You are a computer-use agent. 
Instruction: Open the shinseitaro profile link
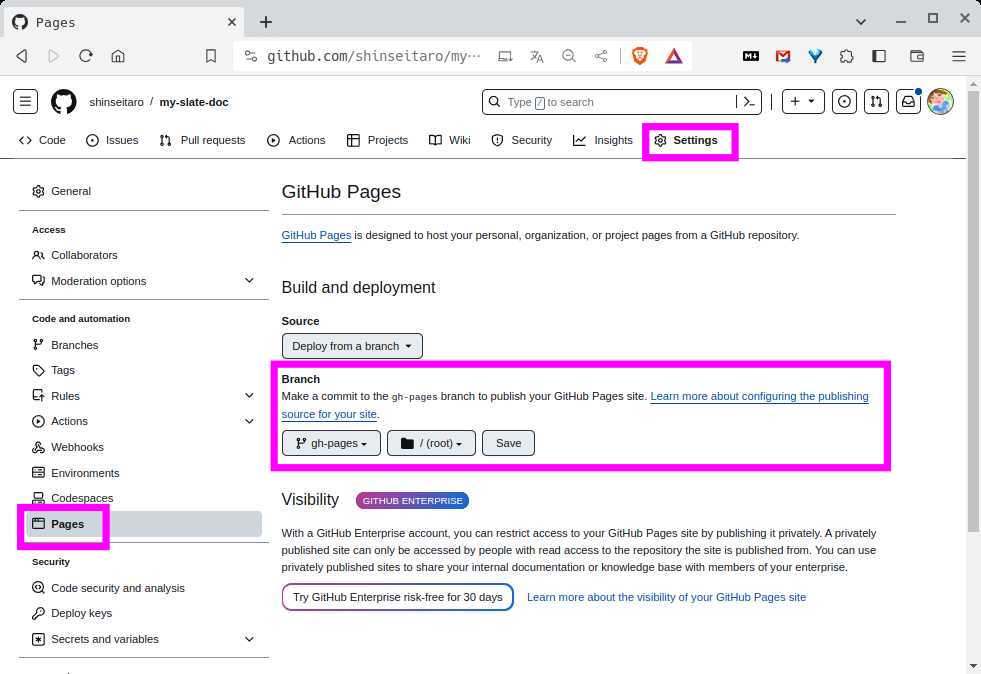116,102
